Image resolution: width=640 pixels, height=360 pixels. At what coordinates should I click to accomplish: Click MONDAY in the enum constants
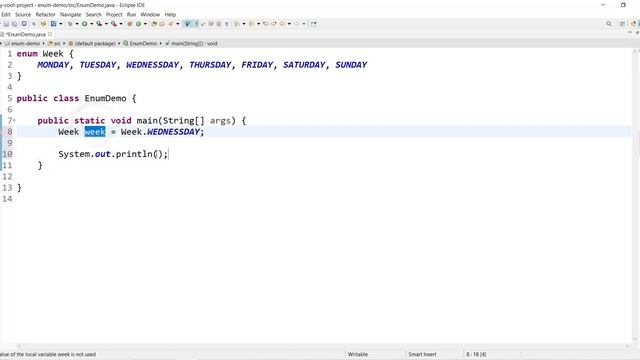(x=53, y=64)
